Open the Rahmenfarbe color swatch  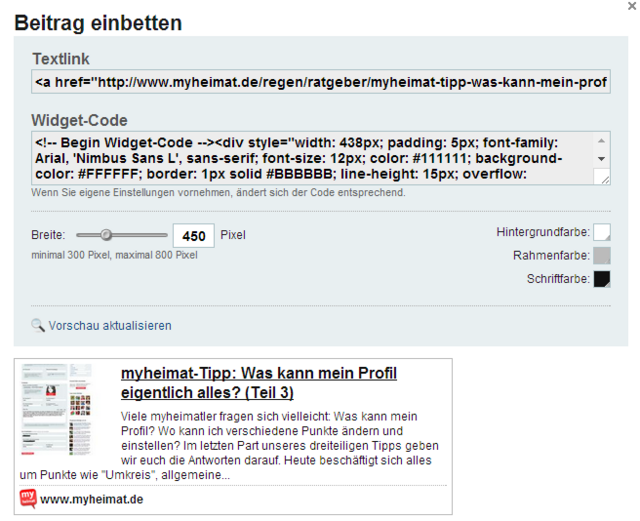click(602, 256)
